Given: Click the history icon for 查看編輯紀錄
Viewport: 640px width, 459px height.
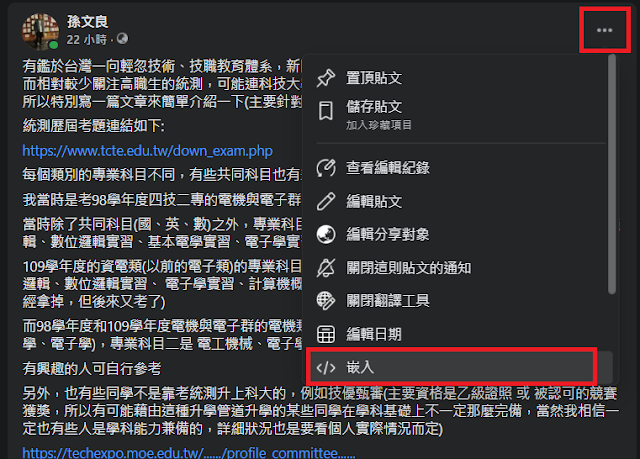Looking at the screenshot, I should coord(326,168).
